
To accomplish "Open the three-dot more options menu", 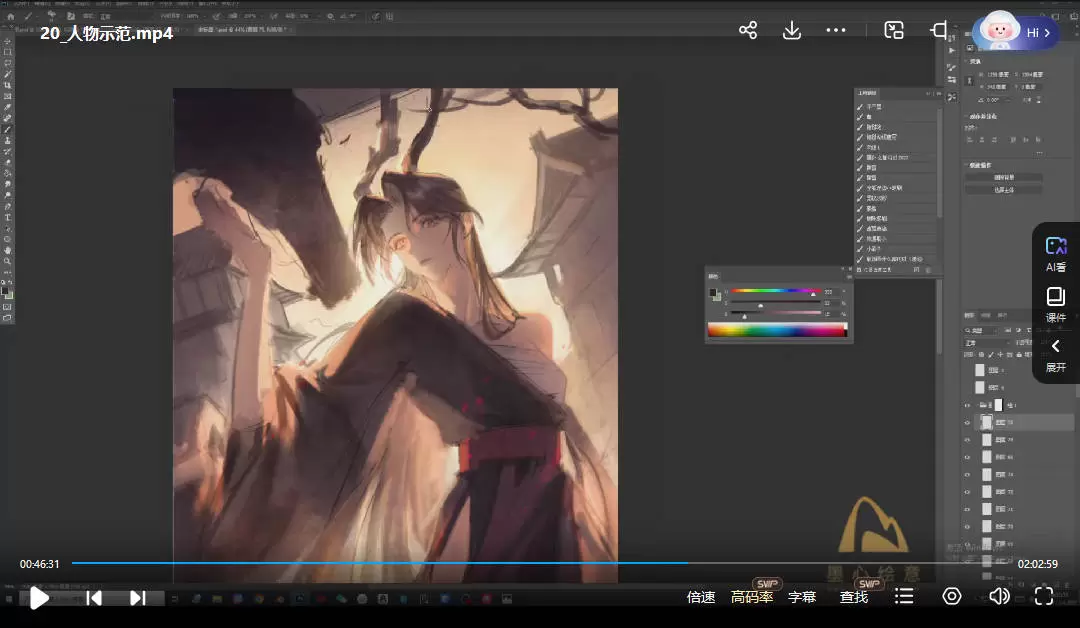I will [x=835, y=30].
